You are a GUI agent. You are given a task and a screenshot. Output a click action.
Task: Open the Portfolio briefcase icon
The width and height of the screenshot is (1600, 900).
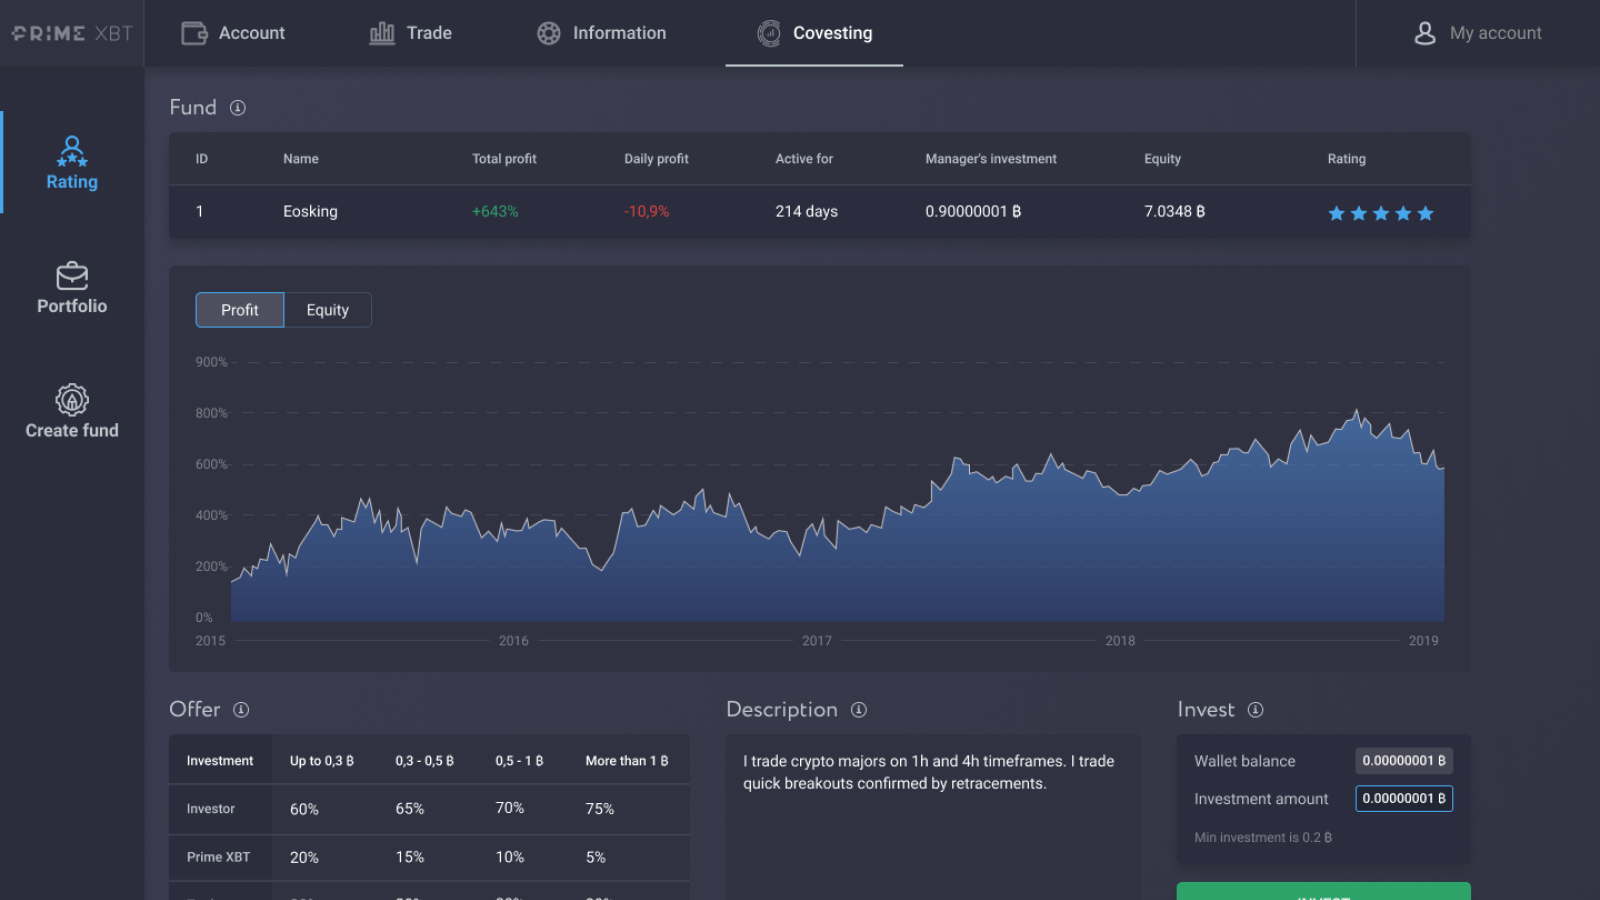coord(72,275)
